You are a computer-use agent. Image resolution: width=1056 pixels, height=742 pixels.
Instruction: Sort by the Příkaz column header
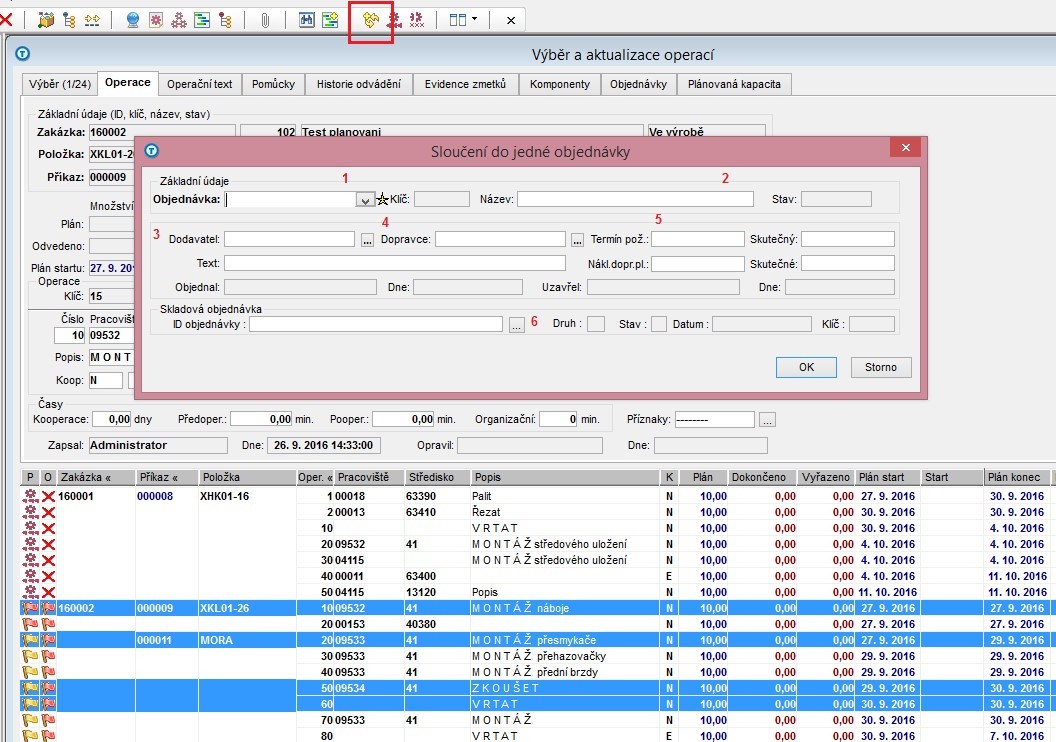click(166, 477)
